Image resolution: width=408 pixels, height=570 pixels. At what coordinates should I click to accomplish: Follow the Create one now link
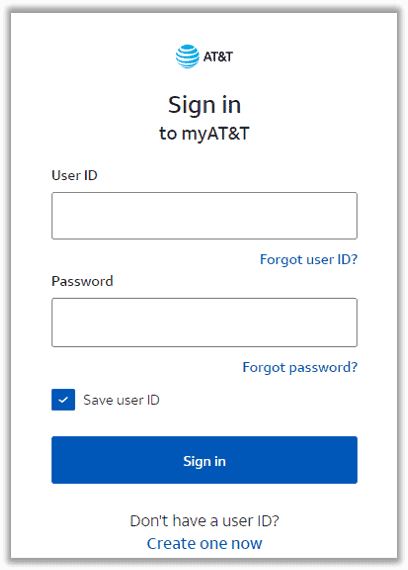204,543
